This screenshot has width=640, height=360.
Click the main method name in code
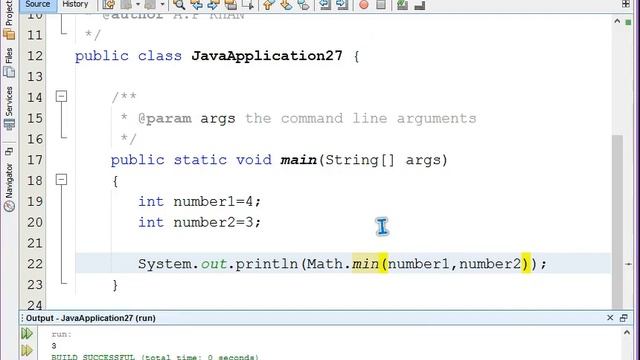click(x=299, y=160)
